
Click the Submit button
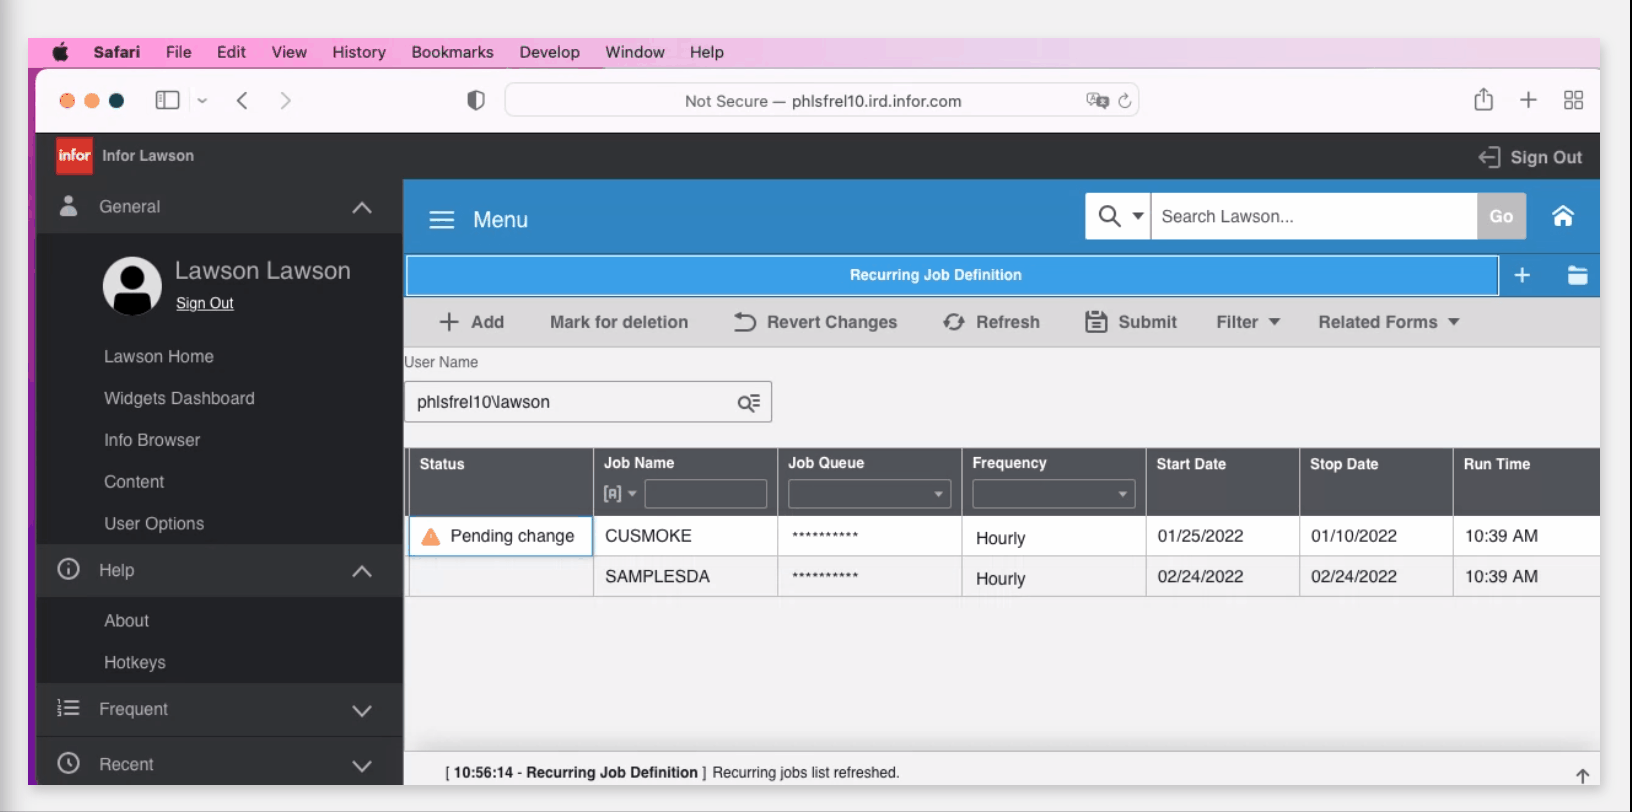[x=1131, y=322]
